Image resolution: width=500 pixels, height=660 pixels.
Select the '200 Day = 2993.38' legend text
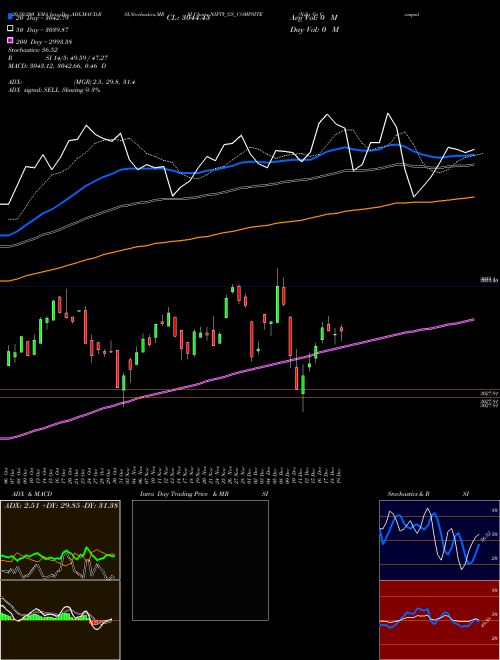(44, 42)
